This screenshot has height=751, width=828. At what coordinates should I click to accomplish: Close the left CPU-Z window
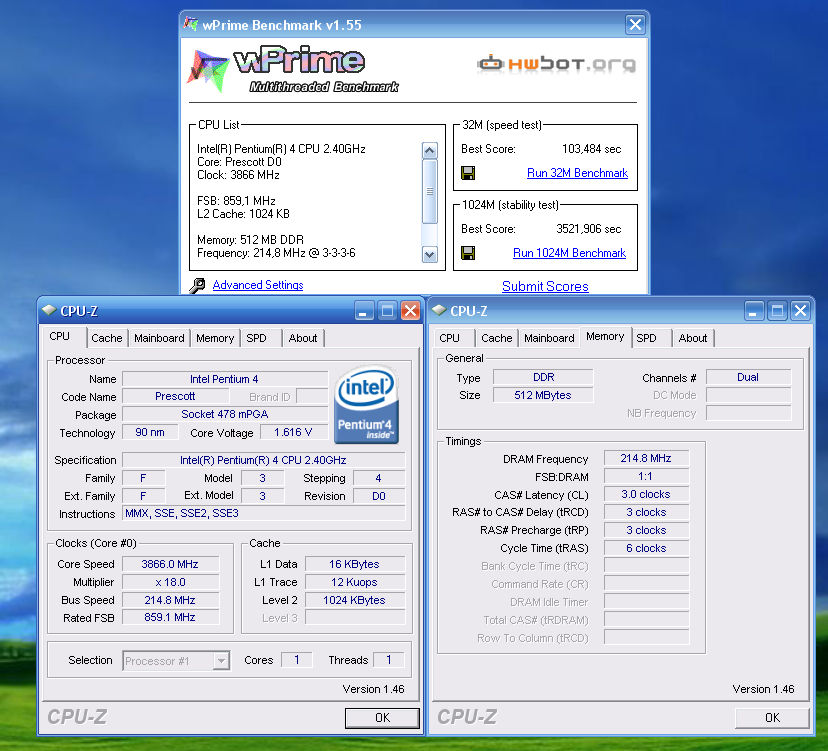tap(410, 311)
